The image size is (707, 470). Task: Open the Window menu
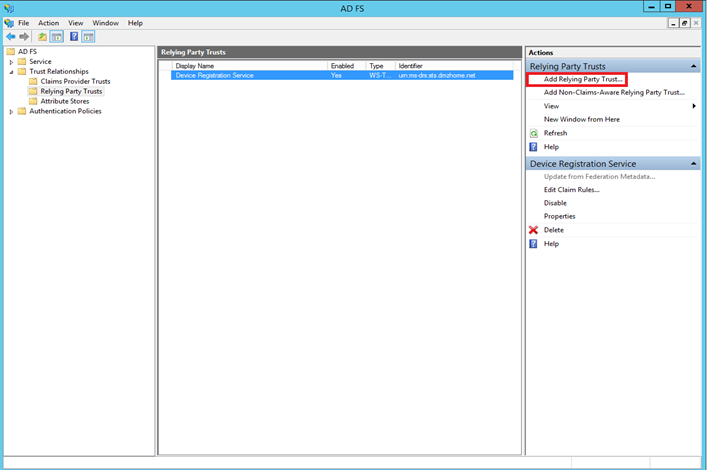[106, 23]
